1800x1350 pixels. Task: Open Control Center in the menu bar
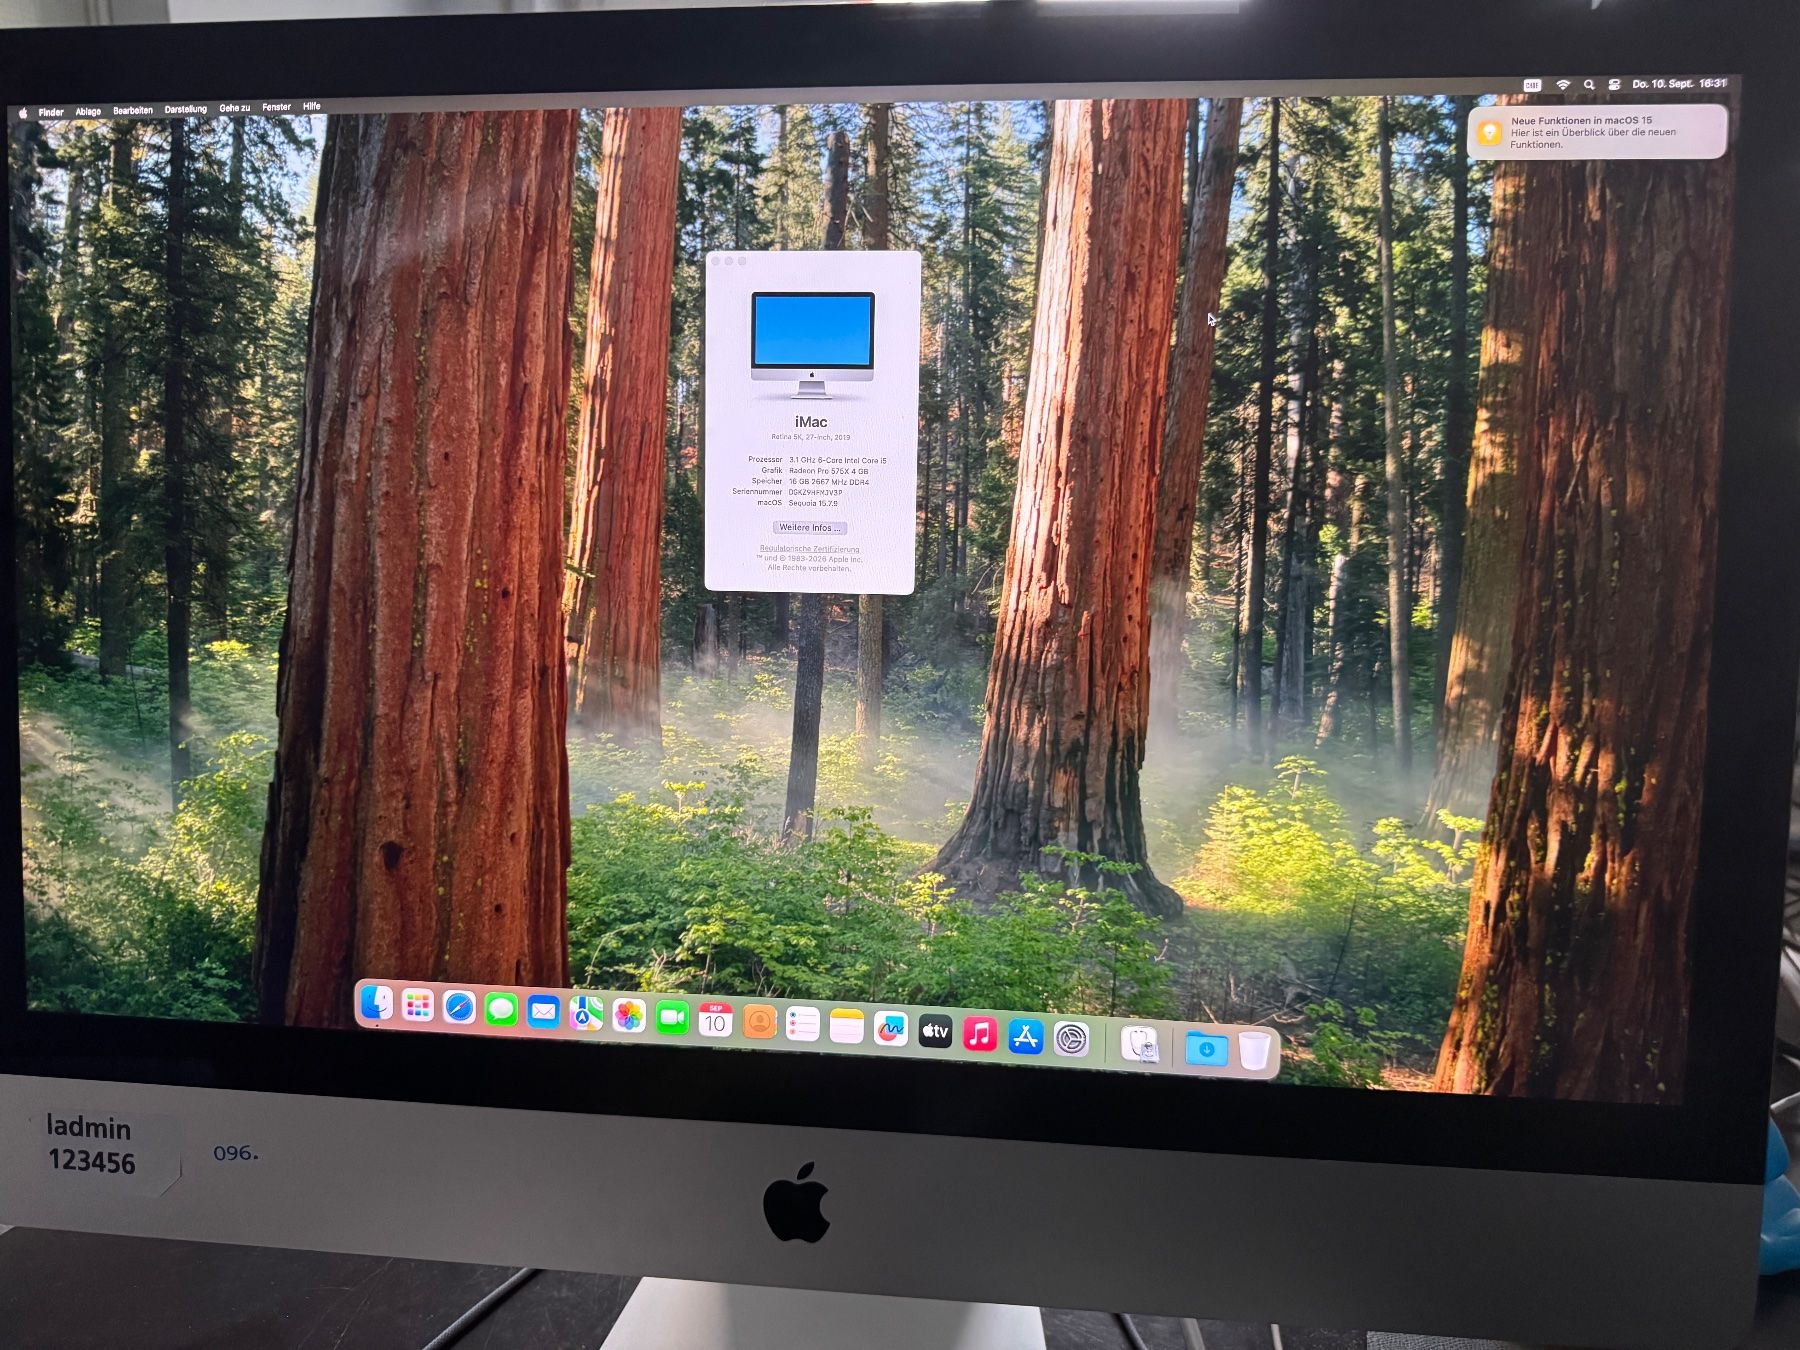pos(1614,85)
